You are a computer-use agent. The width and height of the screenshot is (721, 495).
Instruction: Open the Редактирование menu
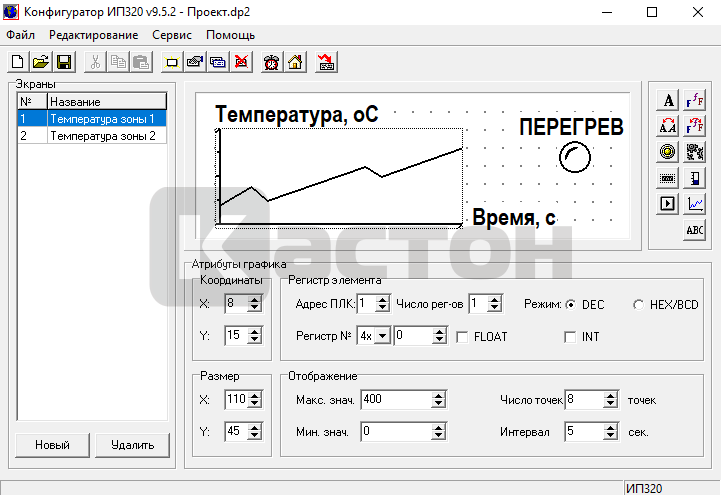[x=94, y=34]
